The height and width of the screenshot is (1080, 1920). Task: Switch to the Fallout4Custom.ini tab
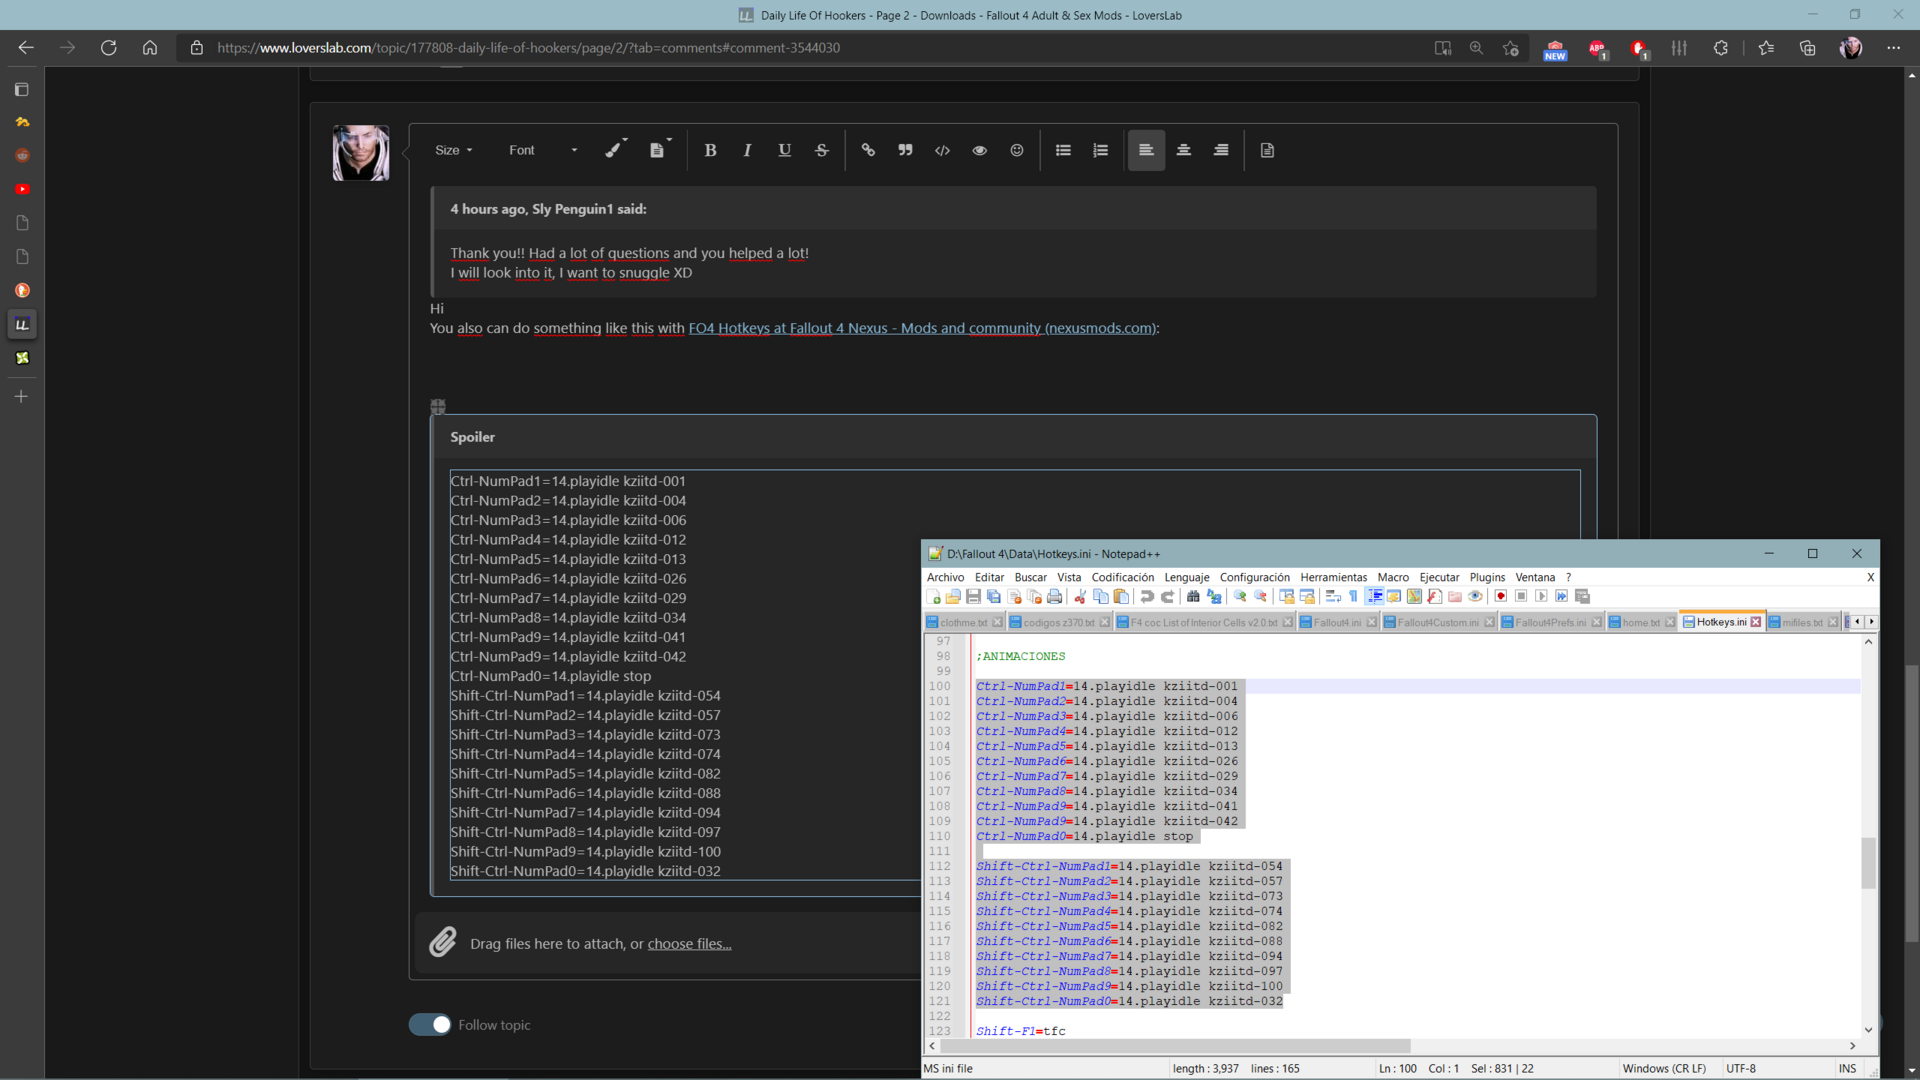click(x=1437, y=622)
